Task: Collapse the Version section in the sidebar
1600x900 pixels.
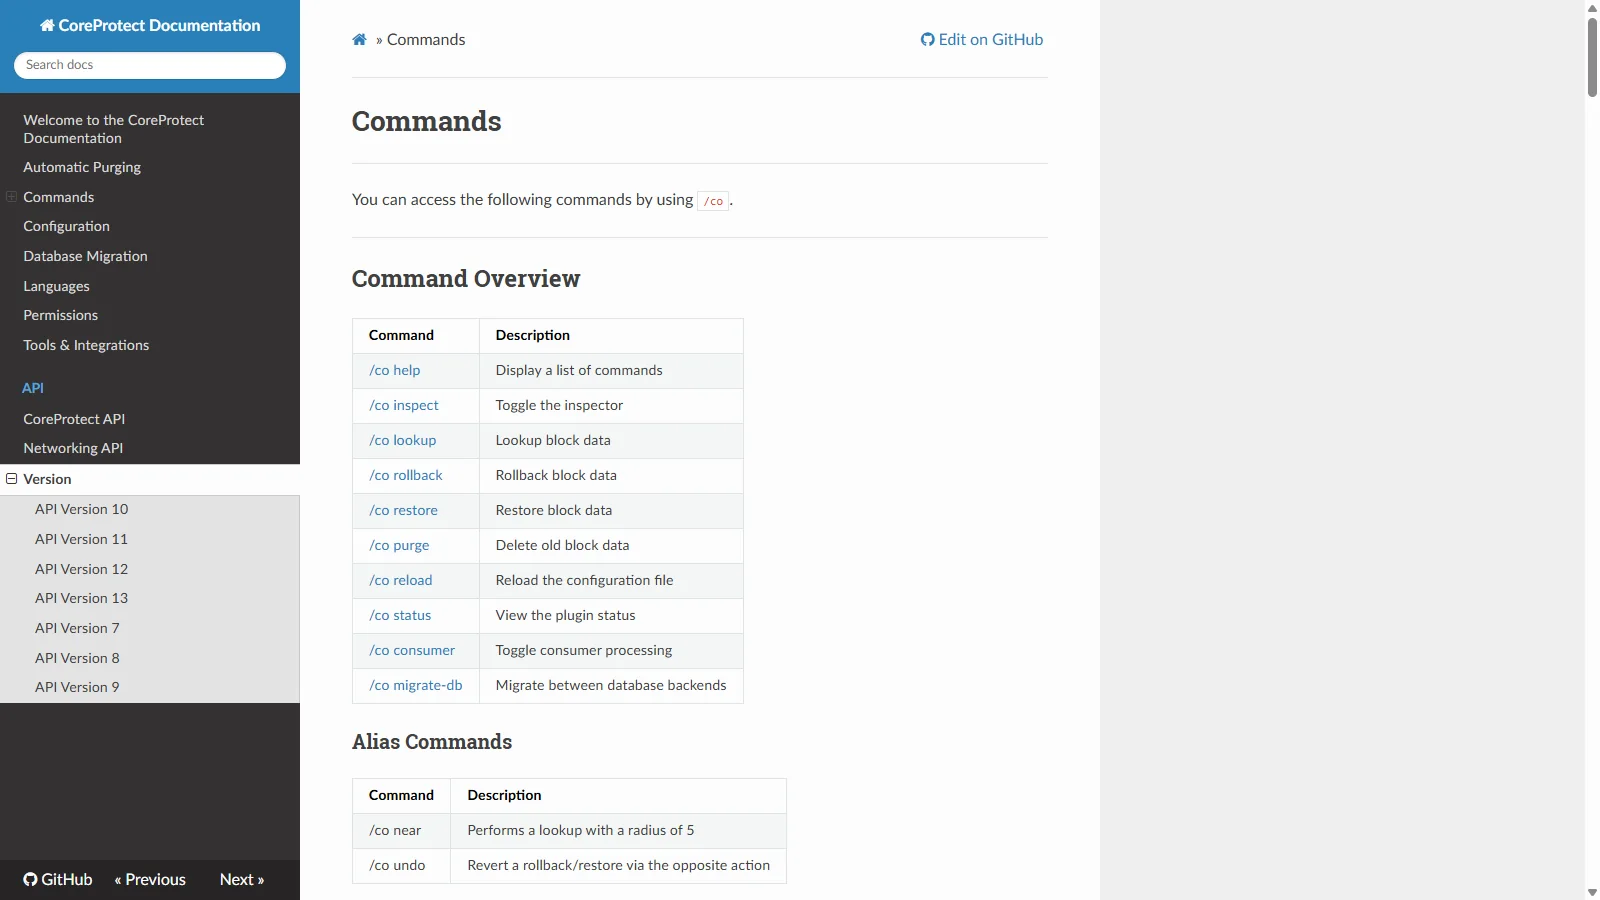Action: point(12,479)
